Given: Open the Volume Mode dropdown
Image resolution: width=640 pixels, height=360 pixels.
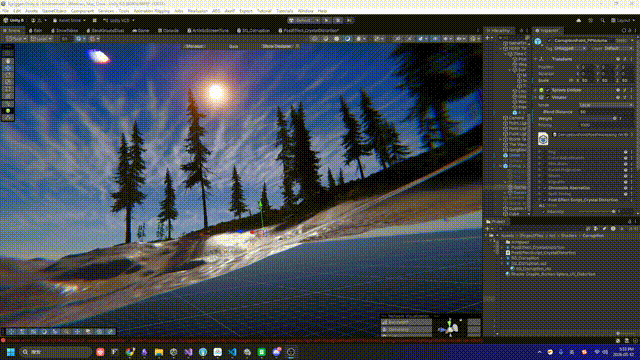Looking at the screenshot, I should tap(606, 105).
